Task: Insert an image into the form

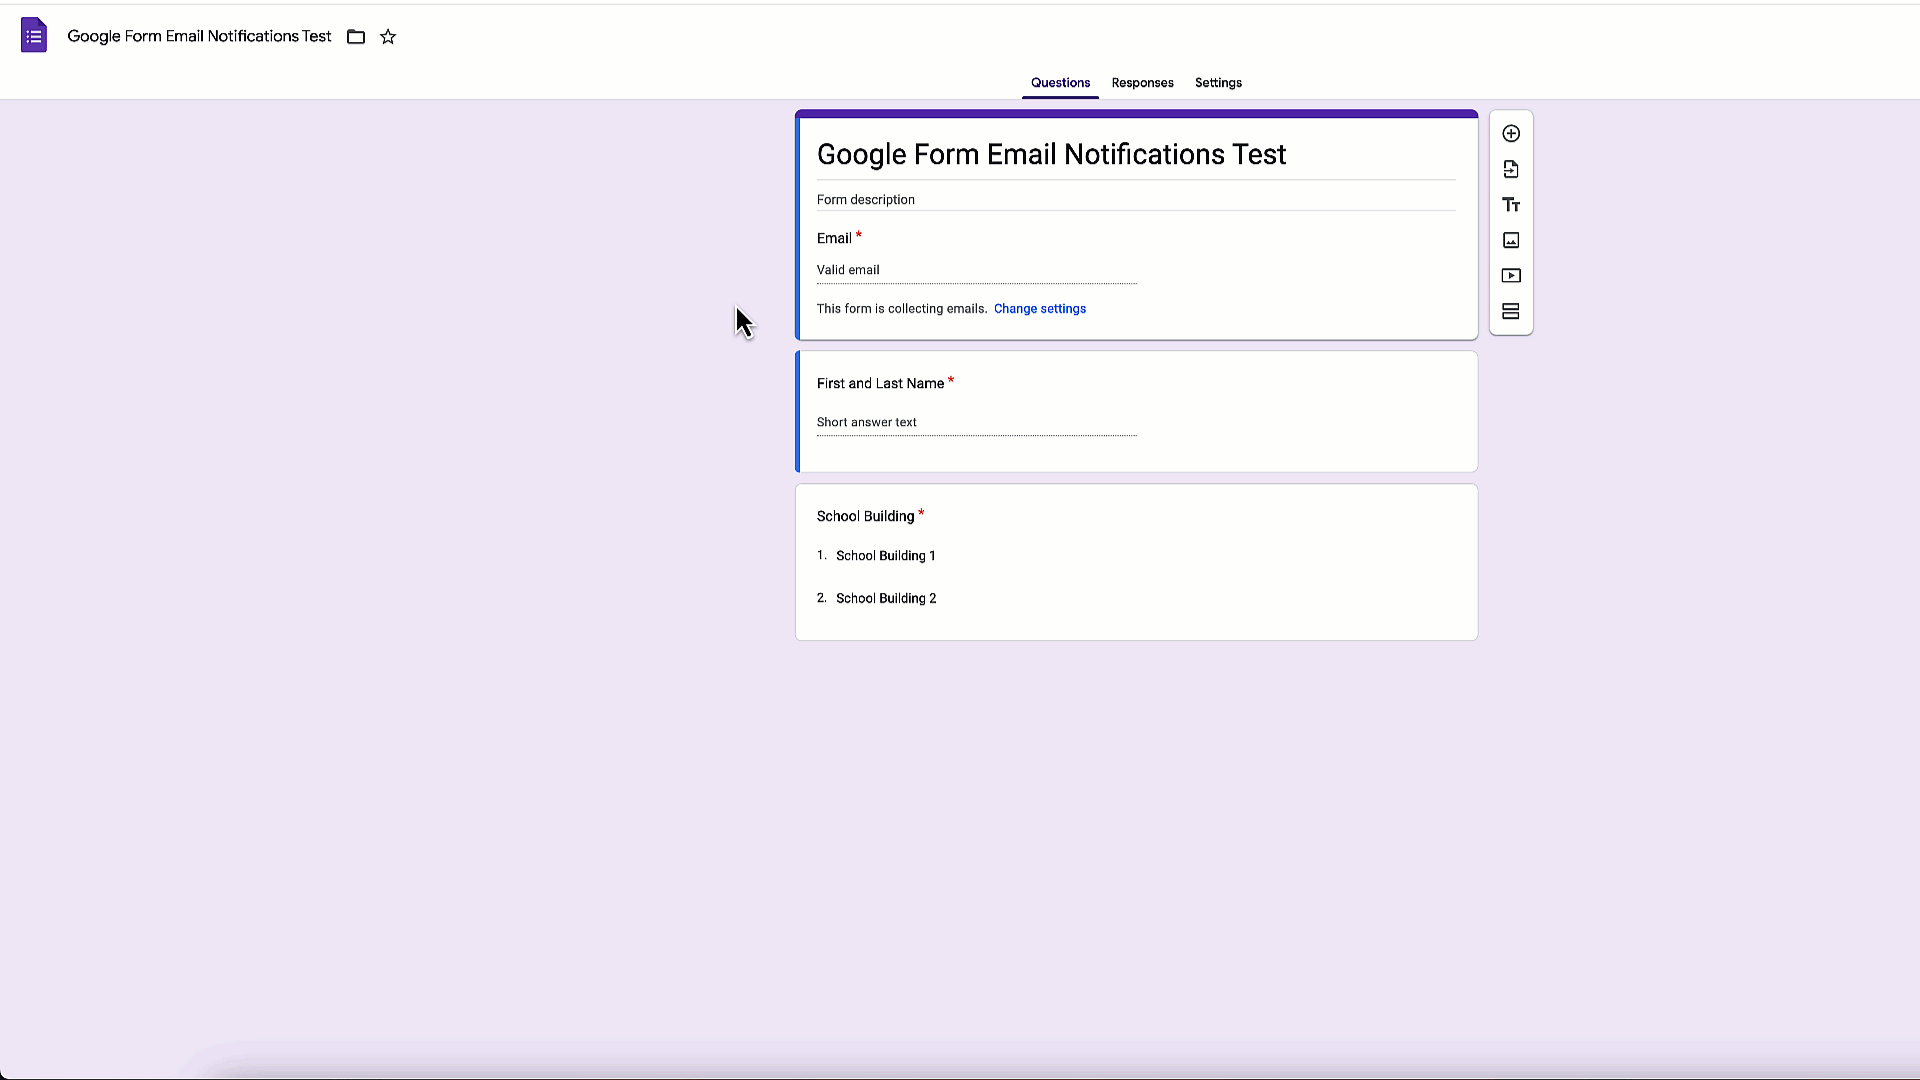Action: coord(1511,240)
